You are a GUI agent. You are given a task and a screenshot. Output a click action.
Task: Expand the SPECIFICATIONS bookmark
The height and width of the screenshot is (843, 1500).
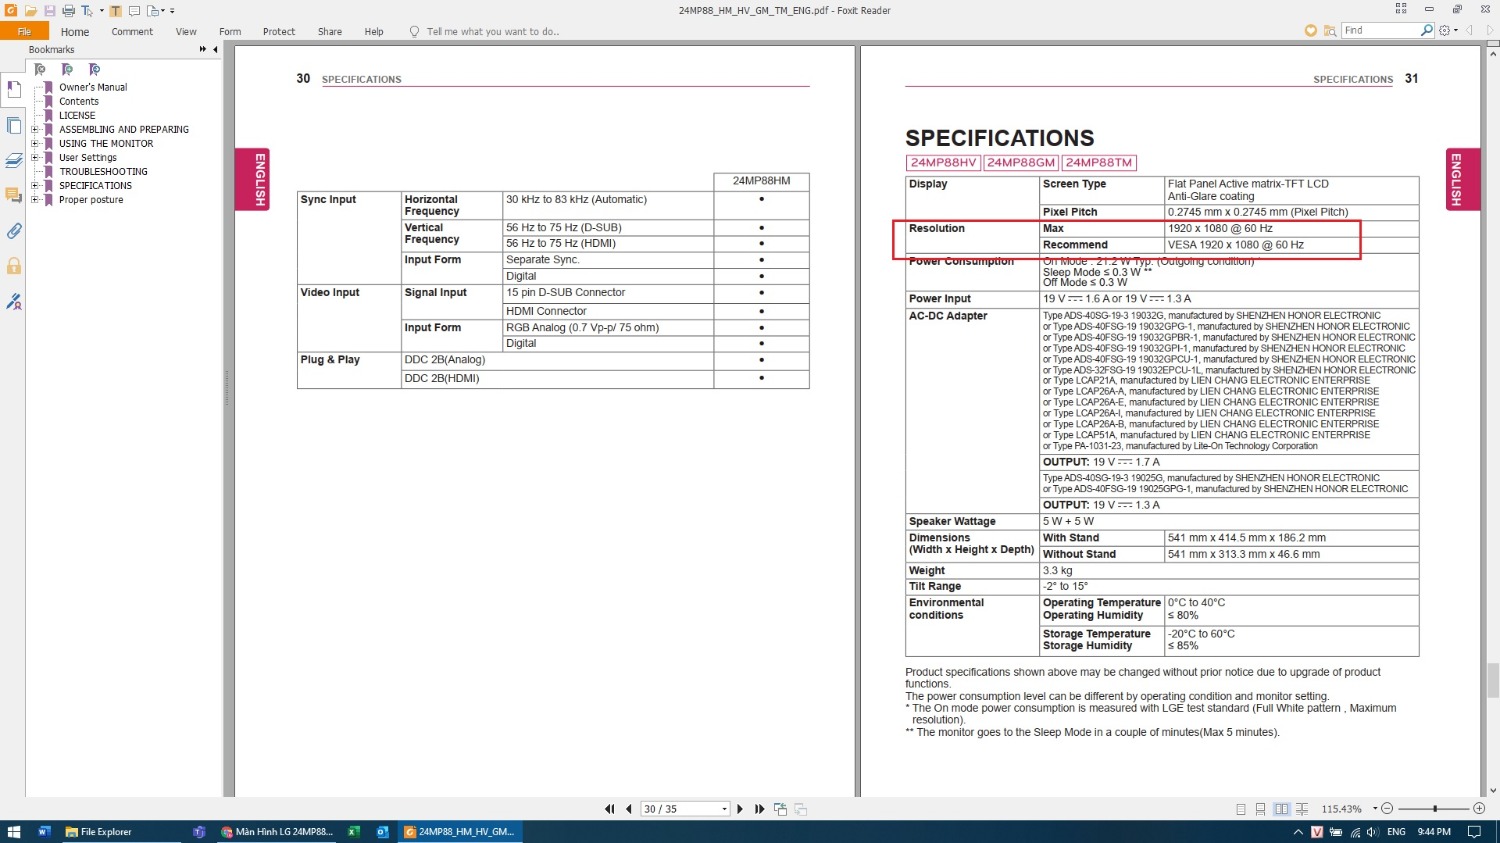tap(35, 186)
